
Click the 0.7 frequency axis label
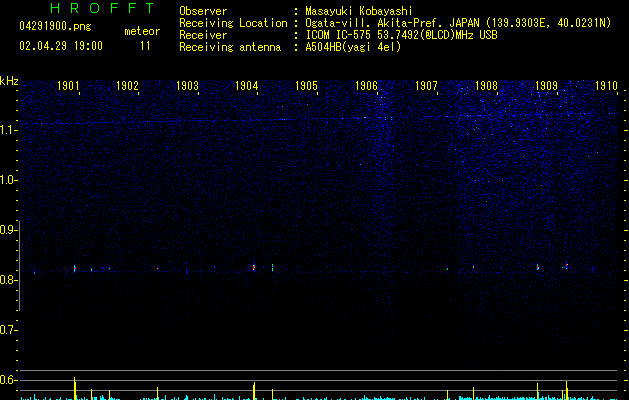click(8, 330)
